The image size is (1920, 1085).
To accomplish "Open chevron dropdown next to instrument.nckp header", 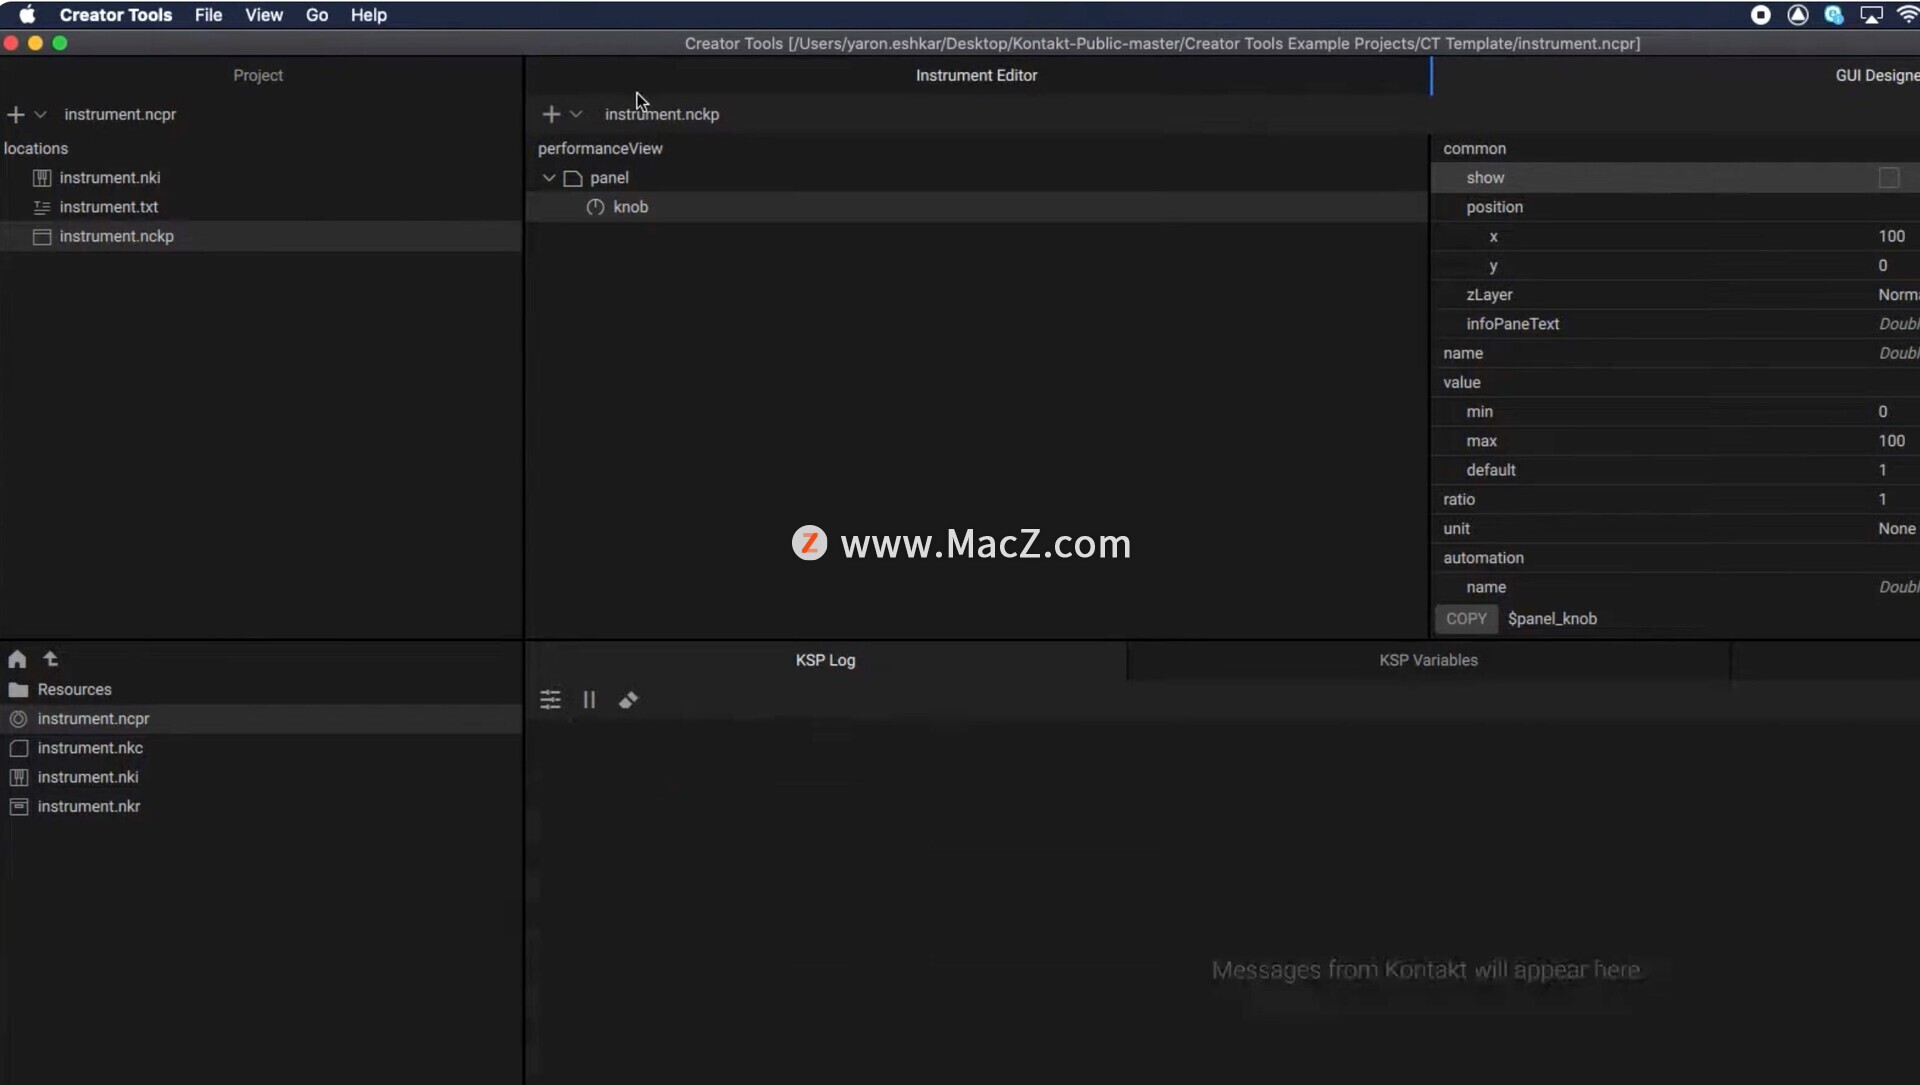I will 576,115.
